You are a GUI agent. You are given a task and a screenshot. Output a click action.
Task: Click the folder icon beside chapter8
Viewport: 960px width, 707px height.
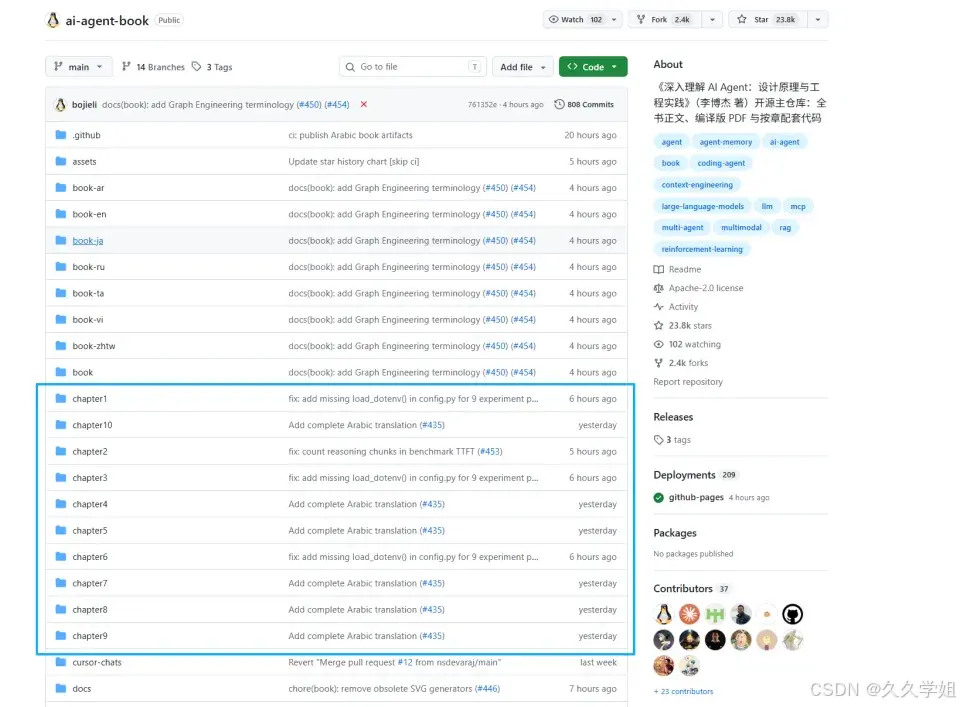(x=61, y=609)
